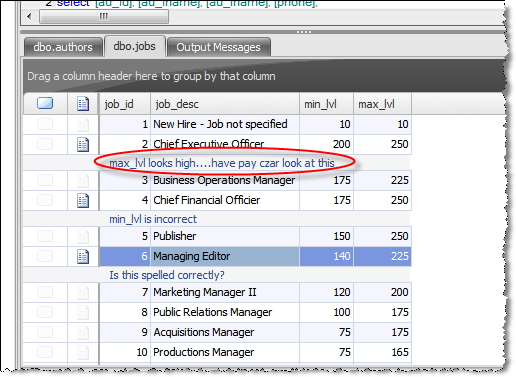
Task: Click the select-all column header icon
Action: pos(45,103)
